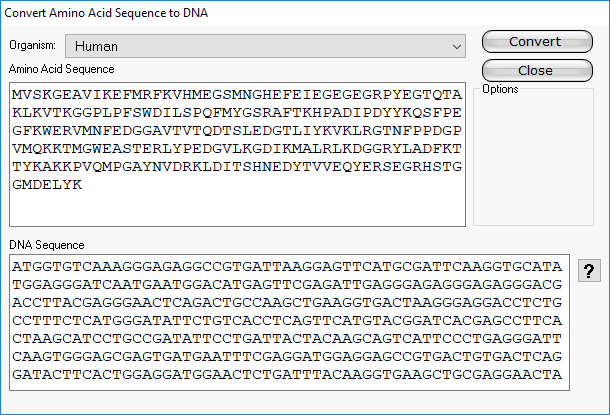The width and height of the screenshot is (610, 415).
Task: Click the question mark help button
Action: point(590,271)
